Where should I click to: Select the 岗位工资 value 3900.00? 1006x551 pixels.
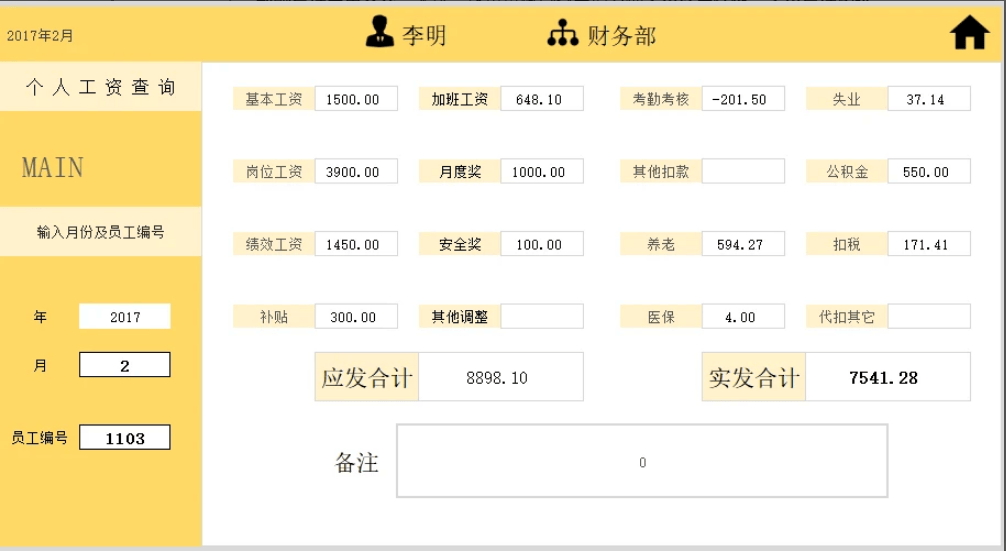pyautogui.click(x=356, y=171)
